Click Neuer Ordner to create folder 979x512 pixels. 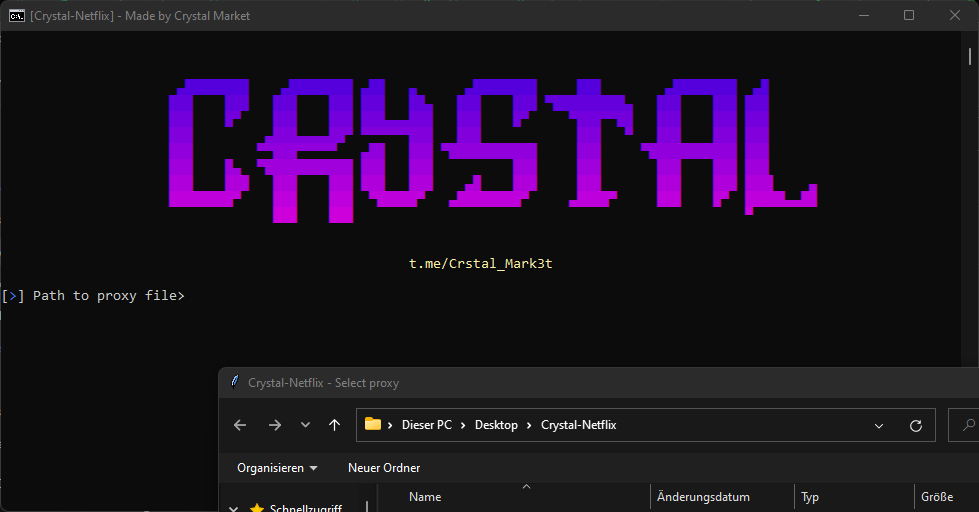384,468
